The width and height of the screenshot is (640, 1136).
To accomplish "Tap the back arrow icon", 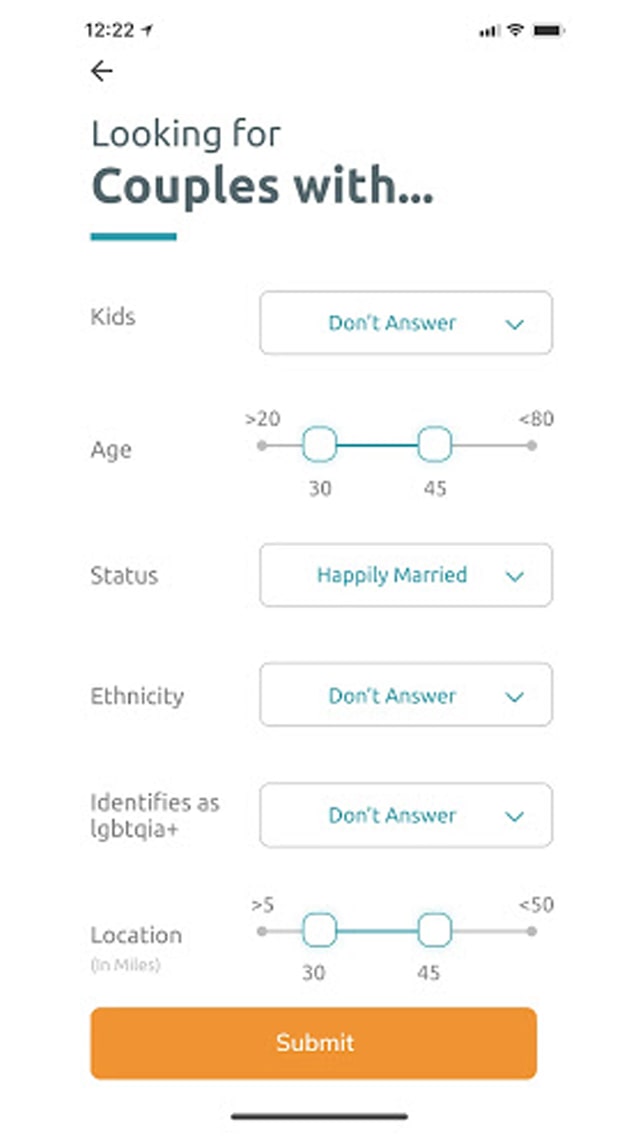I will click(x=101, y=70).
